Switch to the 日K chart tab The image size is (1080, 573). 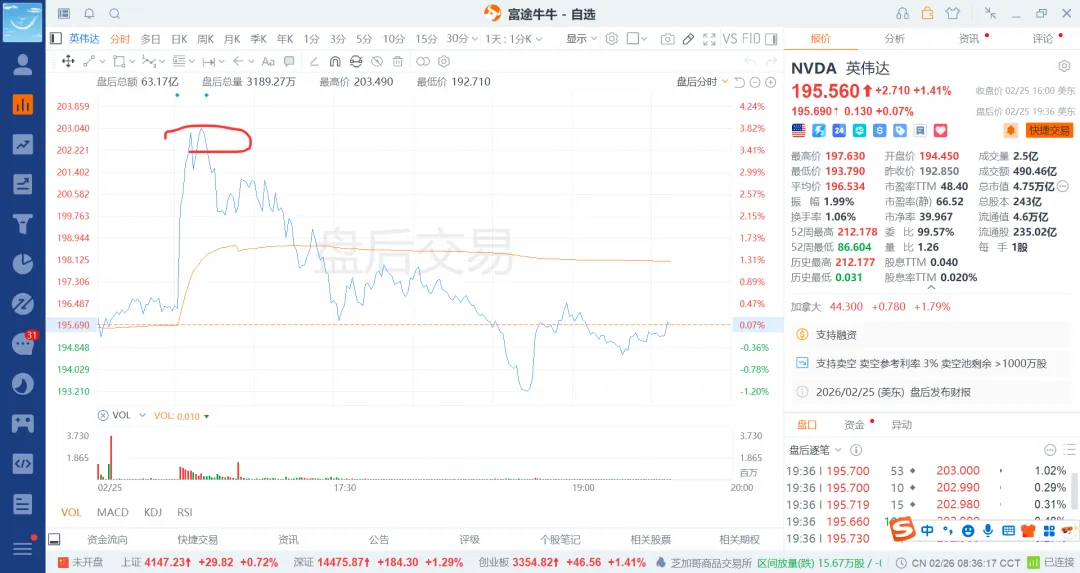[179, 39]
